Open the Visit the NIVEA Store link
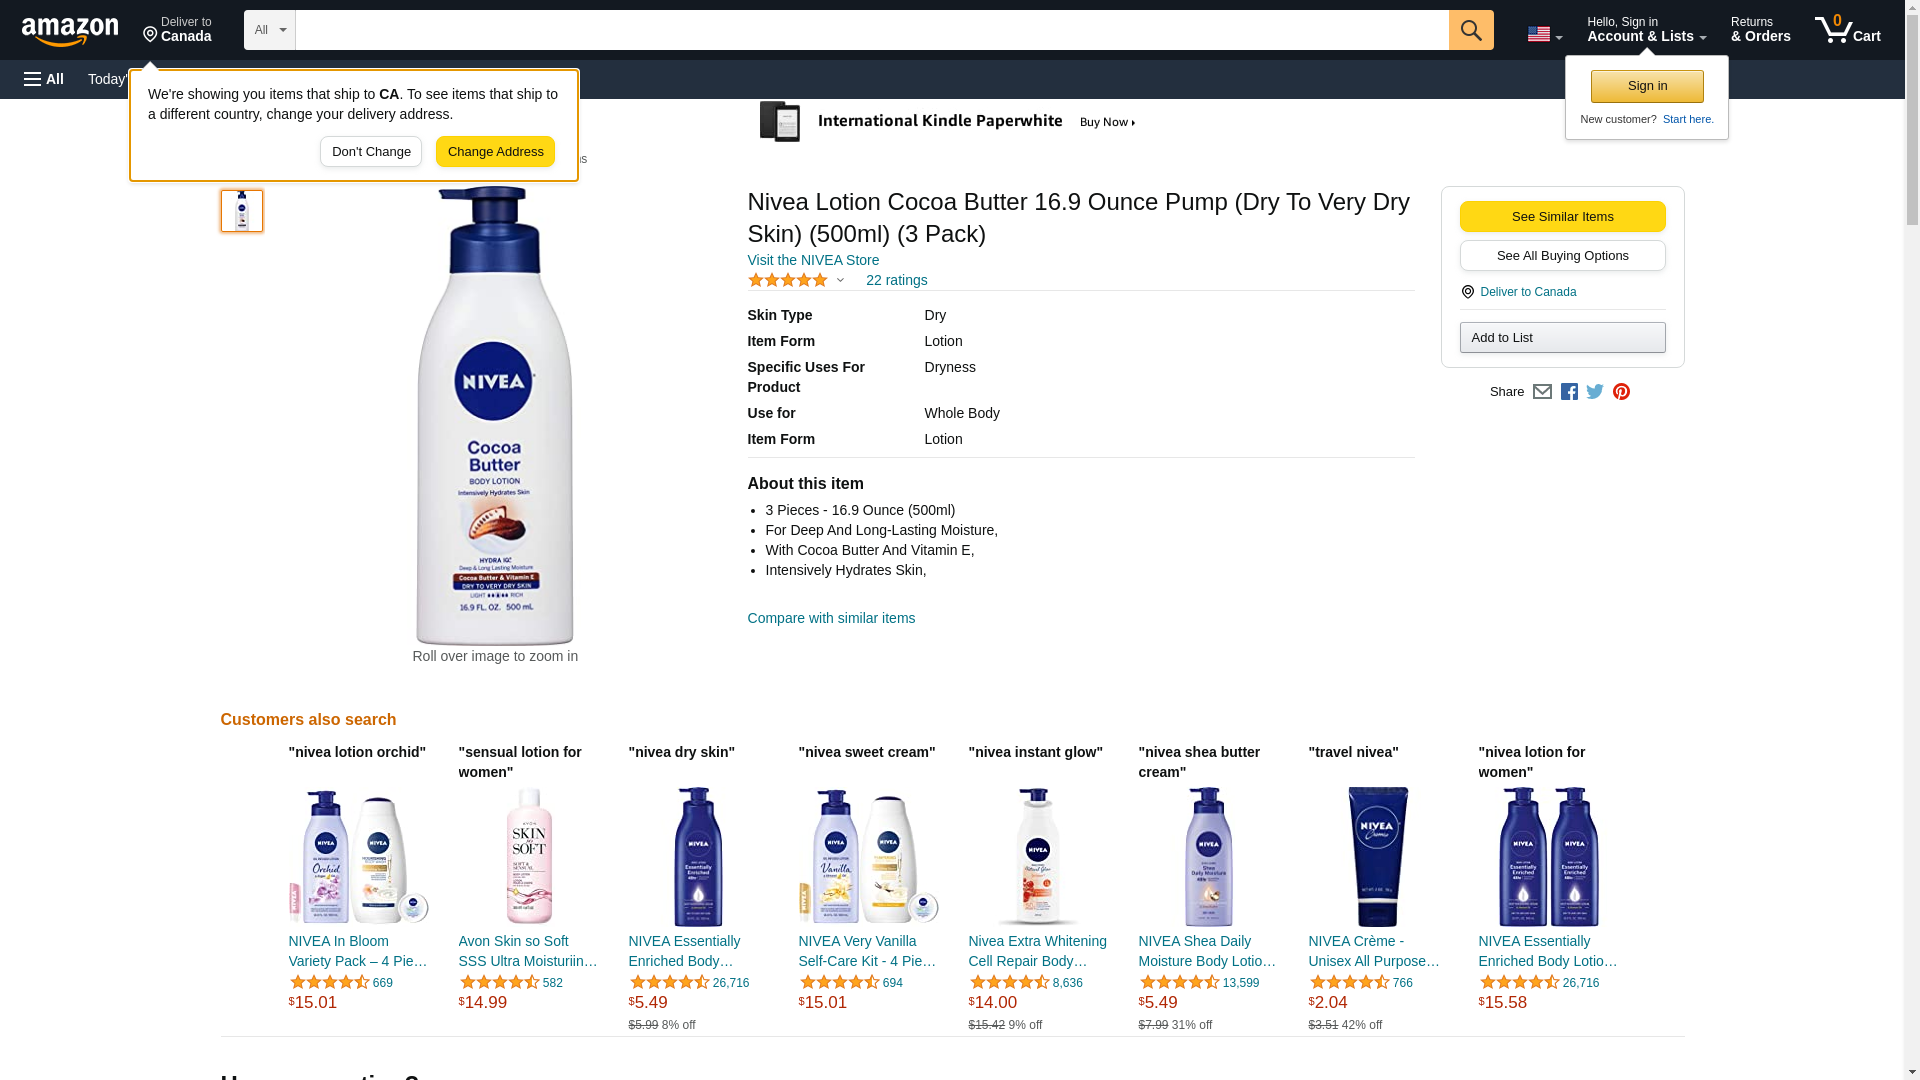 813,260
